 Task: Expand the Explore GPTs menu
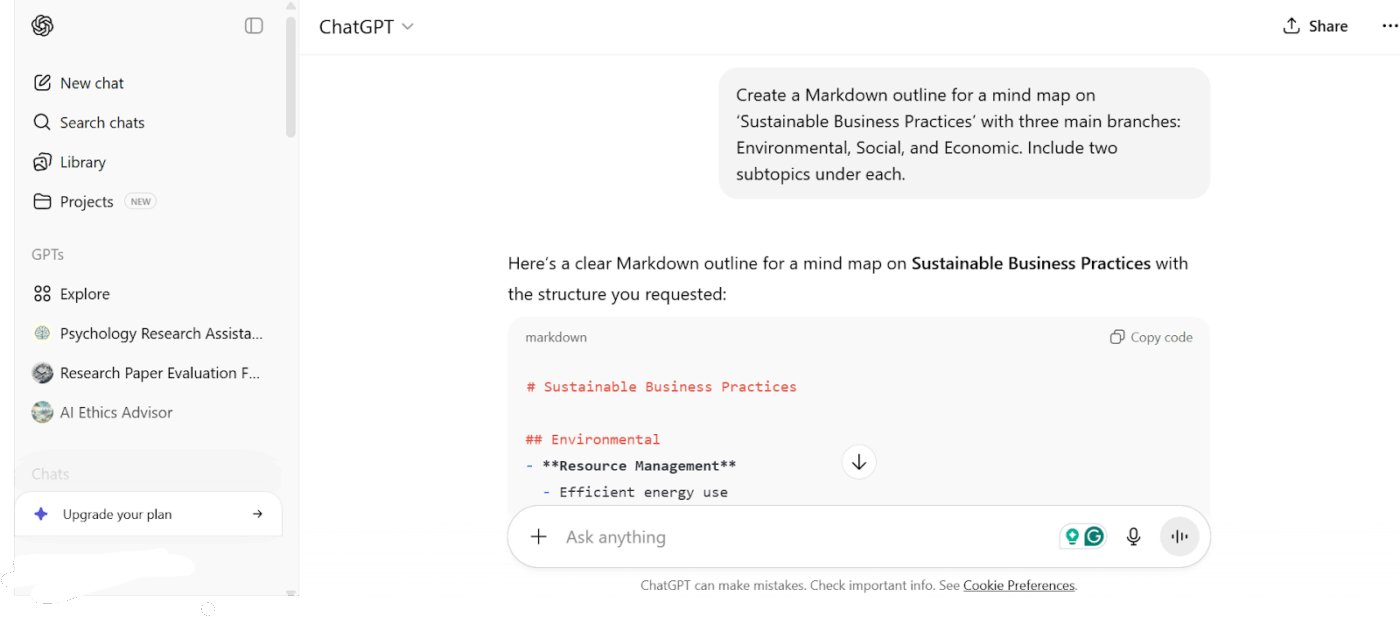coord(84,293)
